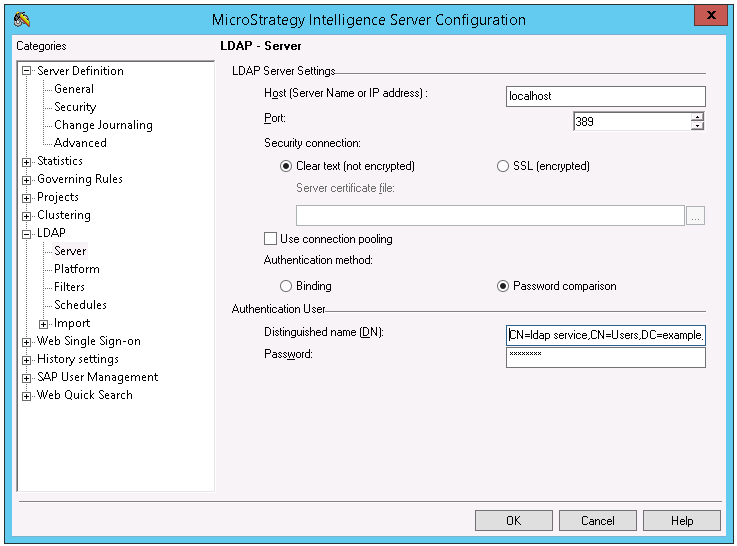Select the SAP User Management label
The height and width of the screenshot is (546, 737).
(98, 377)
